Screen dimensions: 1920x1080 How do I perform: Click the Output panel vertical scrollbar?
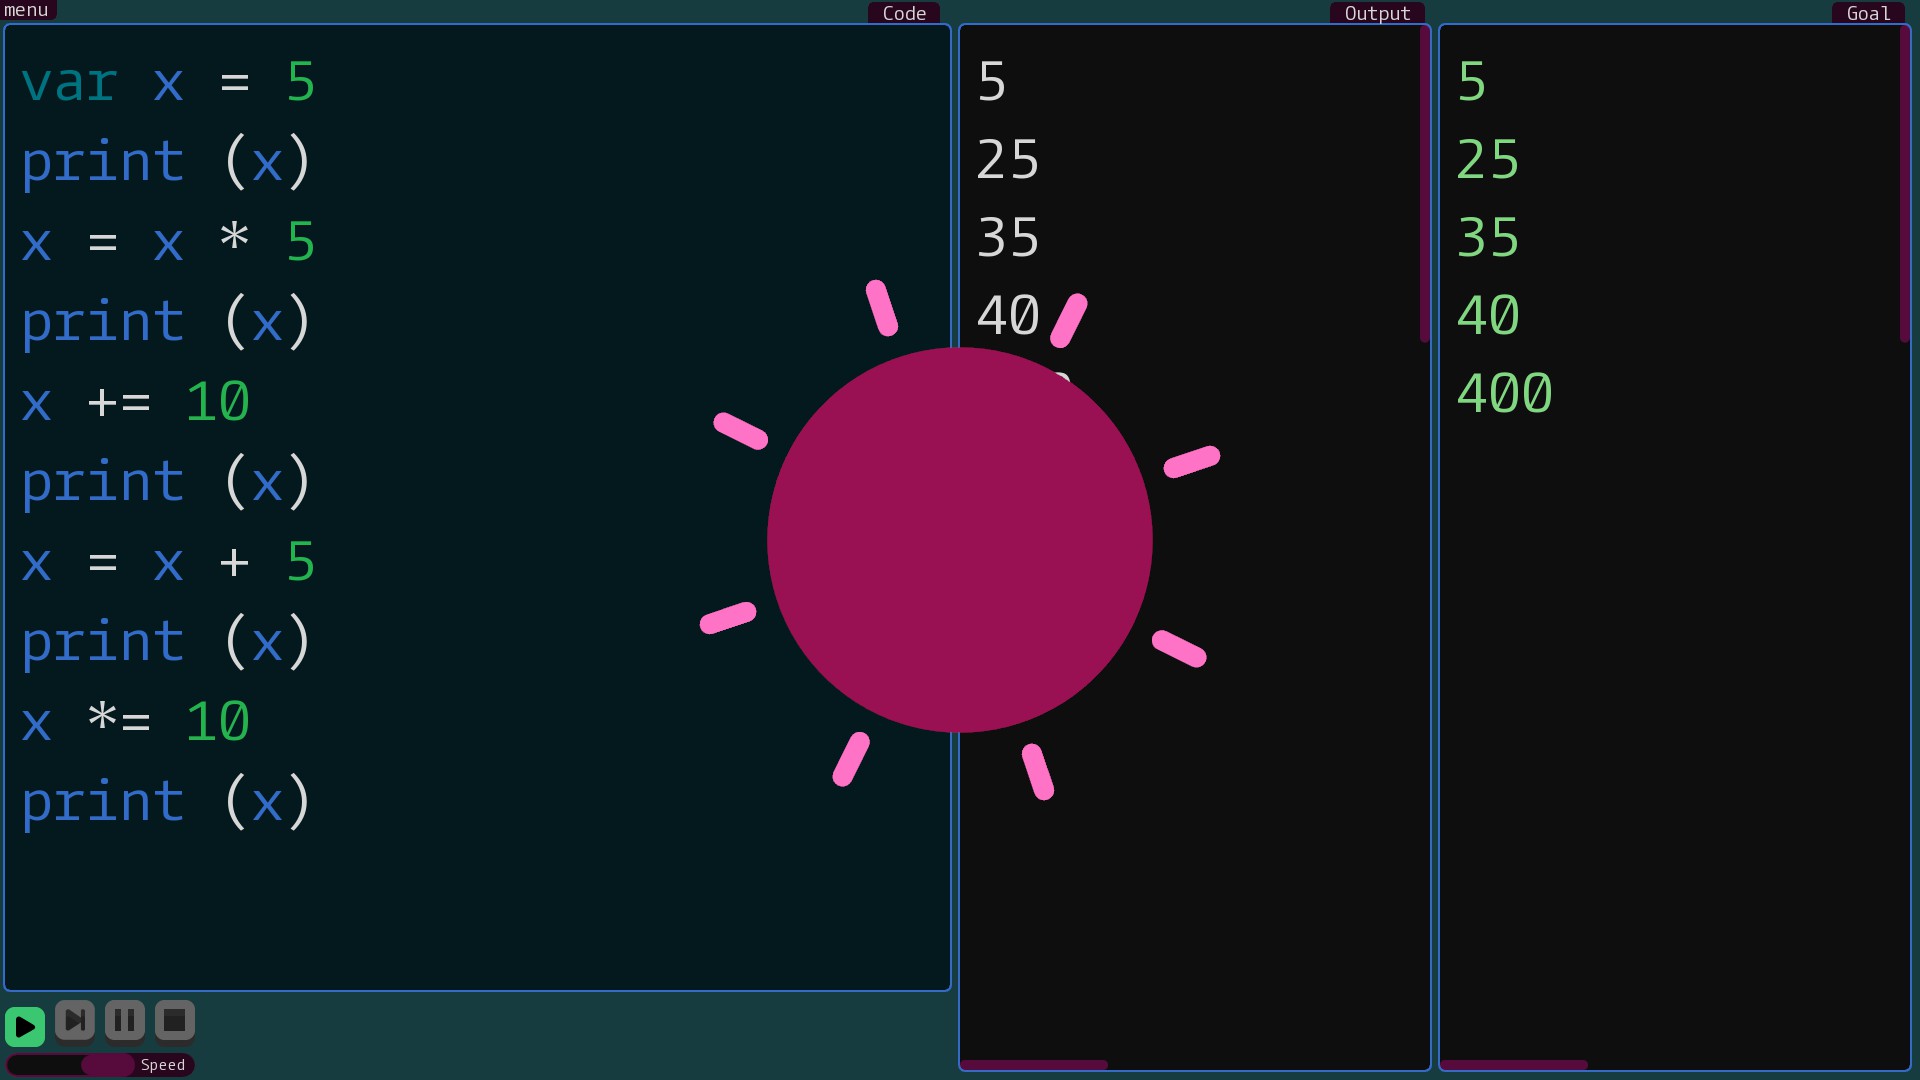1425,185
